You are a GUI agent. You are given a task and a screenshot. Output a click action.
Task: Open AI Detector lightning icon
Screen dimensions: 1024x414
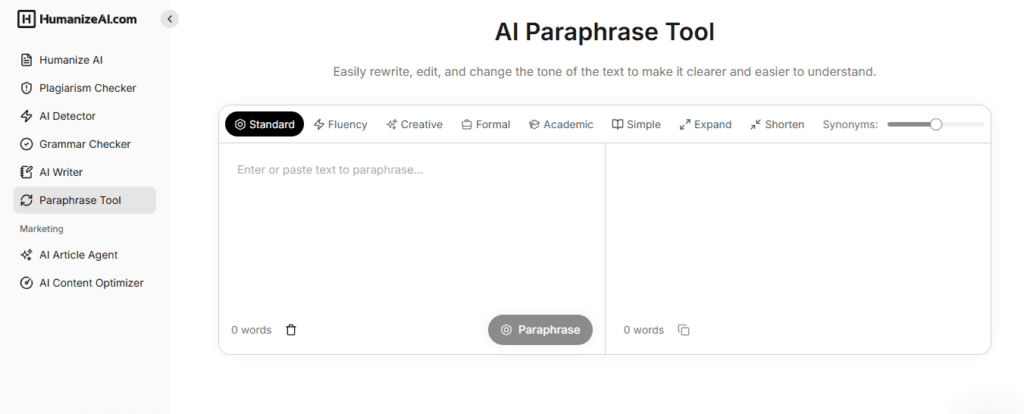[x=27, y=116]
